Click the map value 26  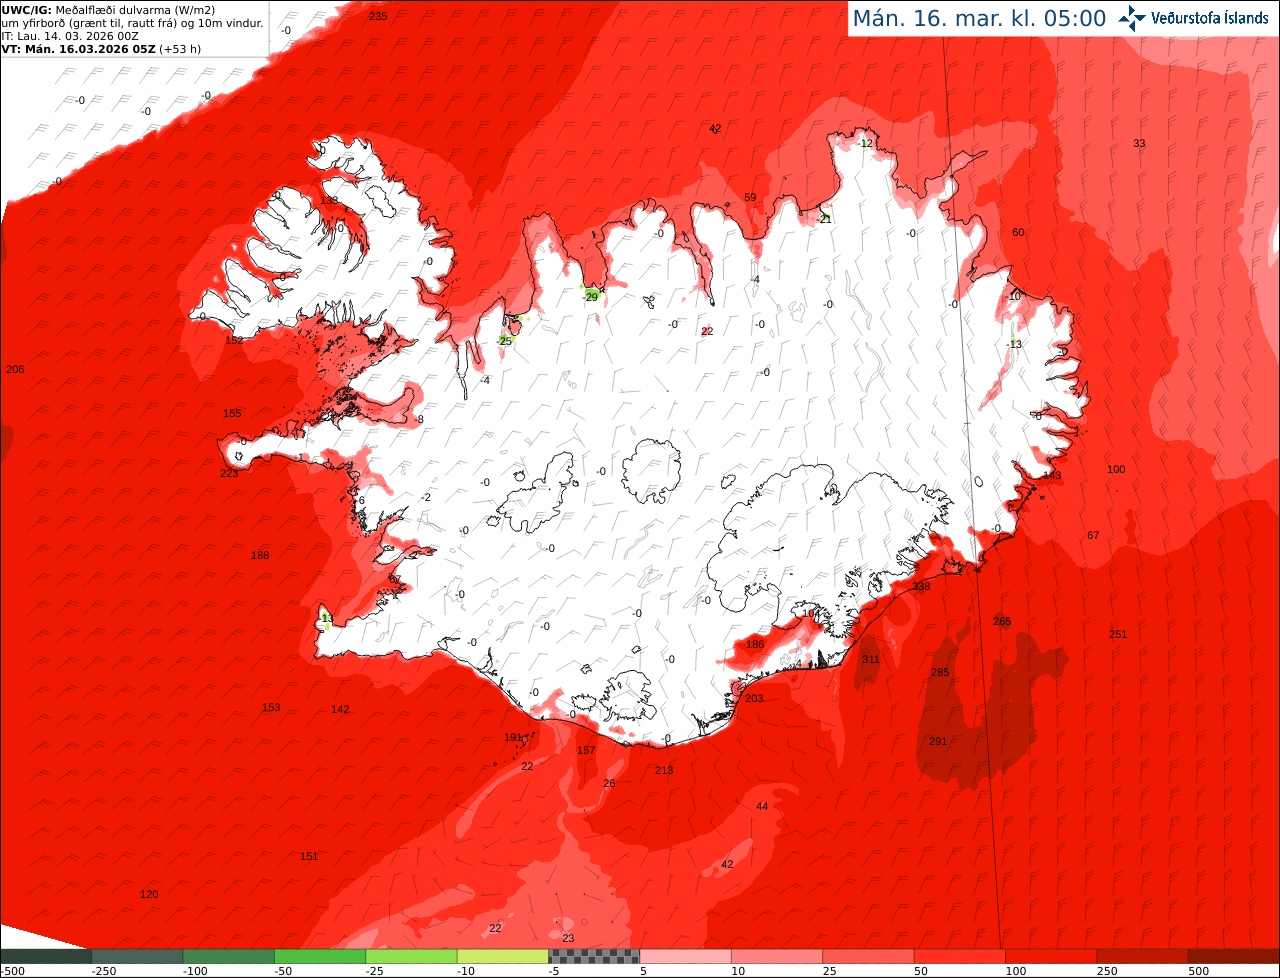[x=609, y=784]
